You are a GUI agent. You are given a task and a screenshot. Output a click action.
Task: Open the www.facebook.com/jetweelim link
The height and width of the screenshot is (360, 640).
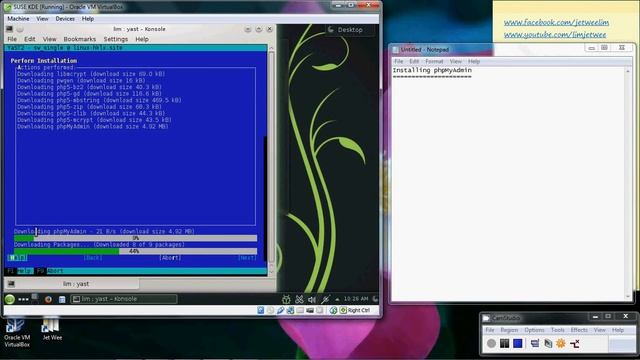[x=556, y=22]
